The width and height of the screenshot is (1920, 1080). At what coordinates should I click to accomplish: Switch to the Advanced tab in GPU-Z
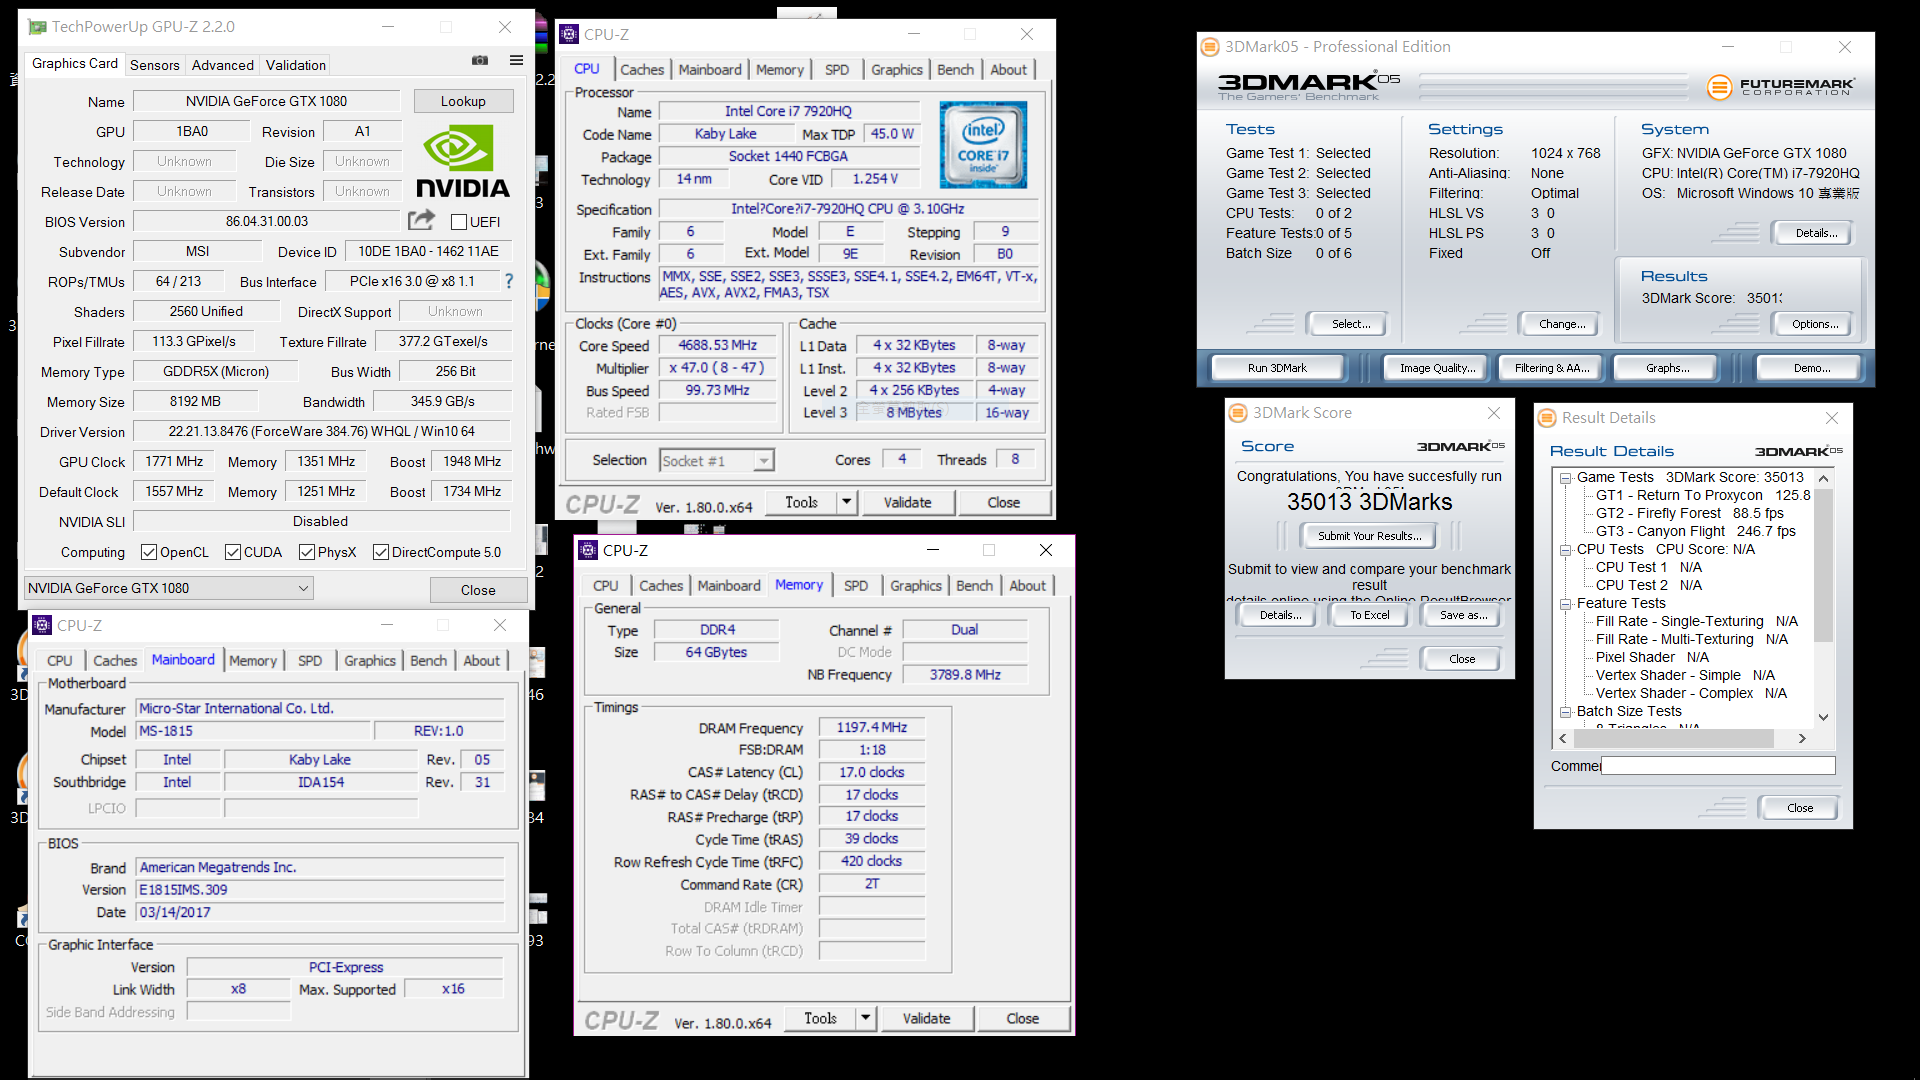click(222, 65)
